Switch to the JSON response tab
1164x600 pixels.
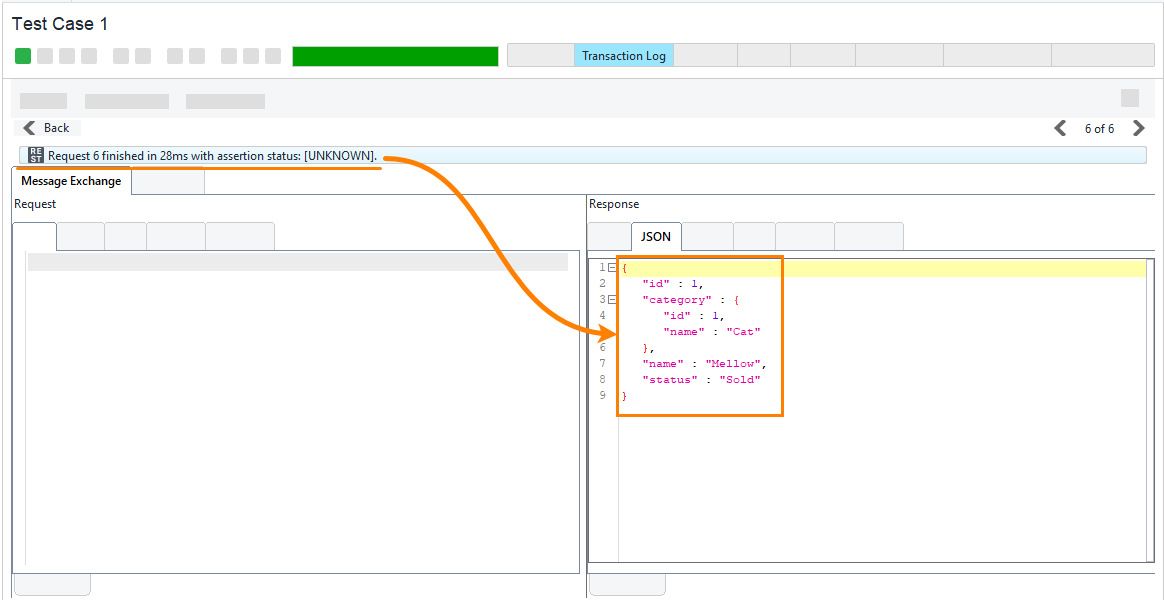click(x=656, y=237)
